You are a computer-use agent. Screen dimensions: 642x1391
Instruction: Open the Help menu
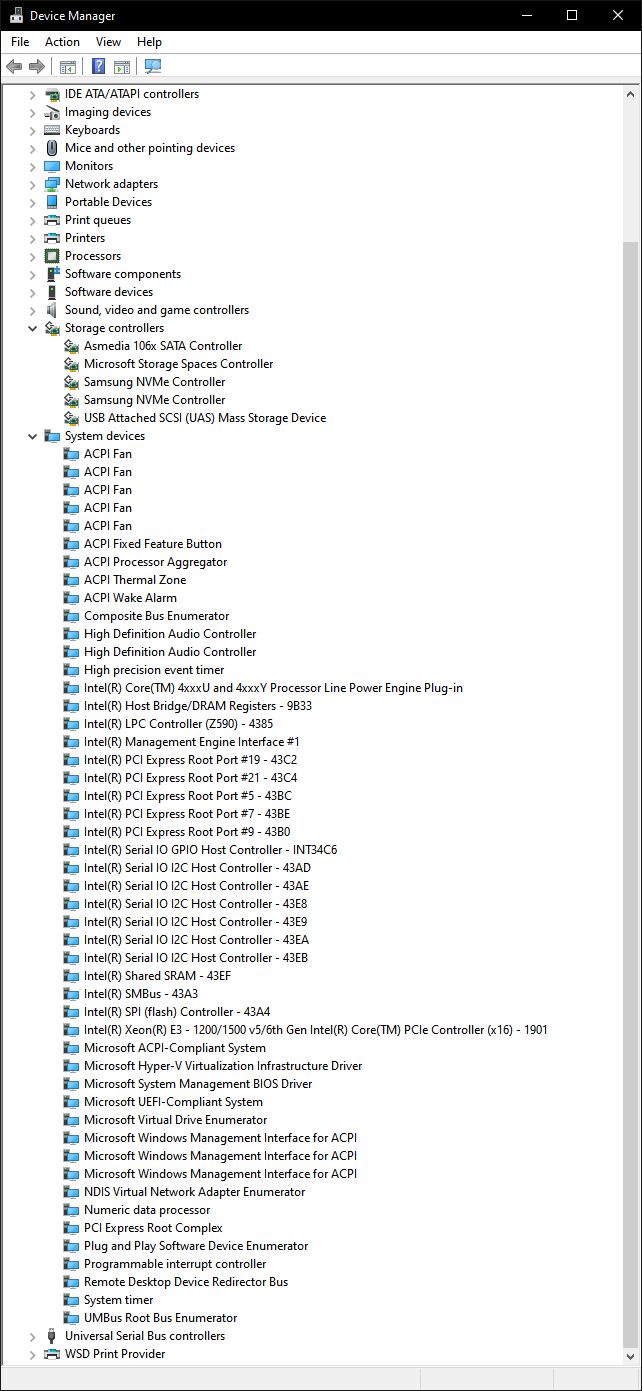[x=149, y=42]
